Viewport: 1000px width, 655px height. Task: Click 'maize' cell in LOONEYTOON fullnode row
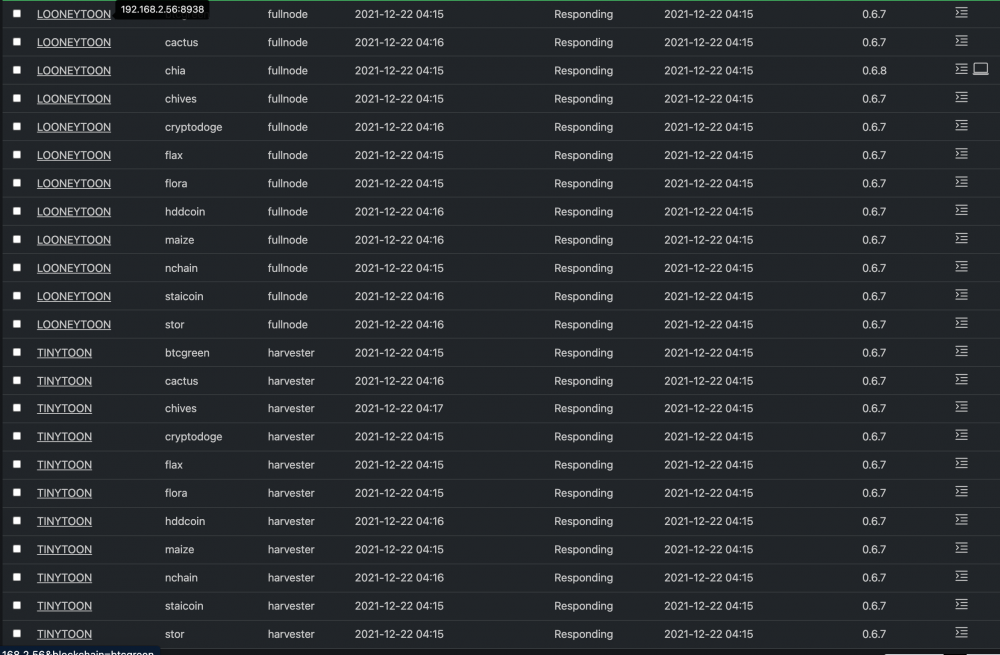(x=180, y=240)
